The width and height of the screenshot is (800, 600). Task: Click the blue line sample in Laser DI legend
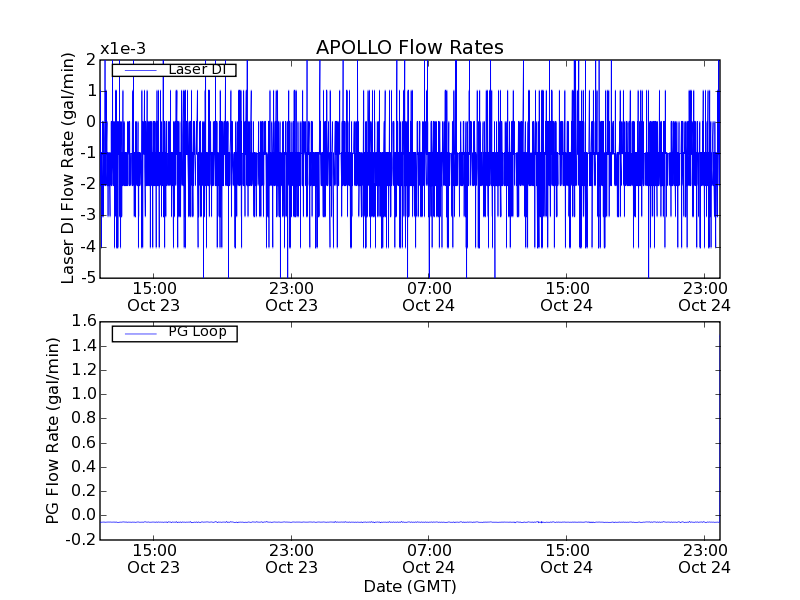[138, 70]
